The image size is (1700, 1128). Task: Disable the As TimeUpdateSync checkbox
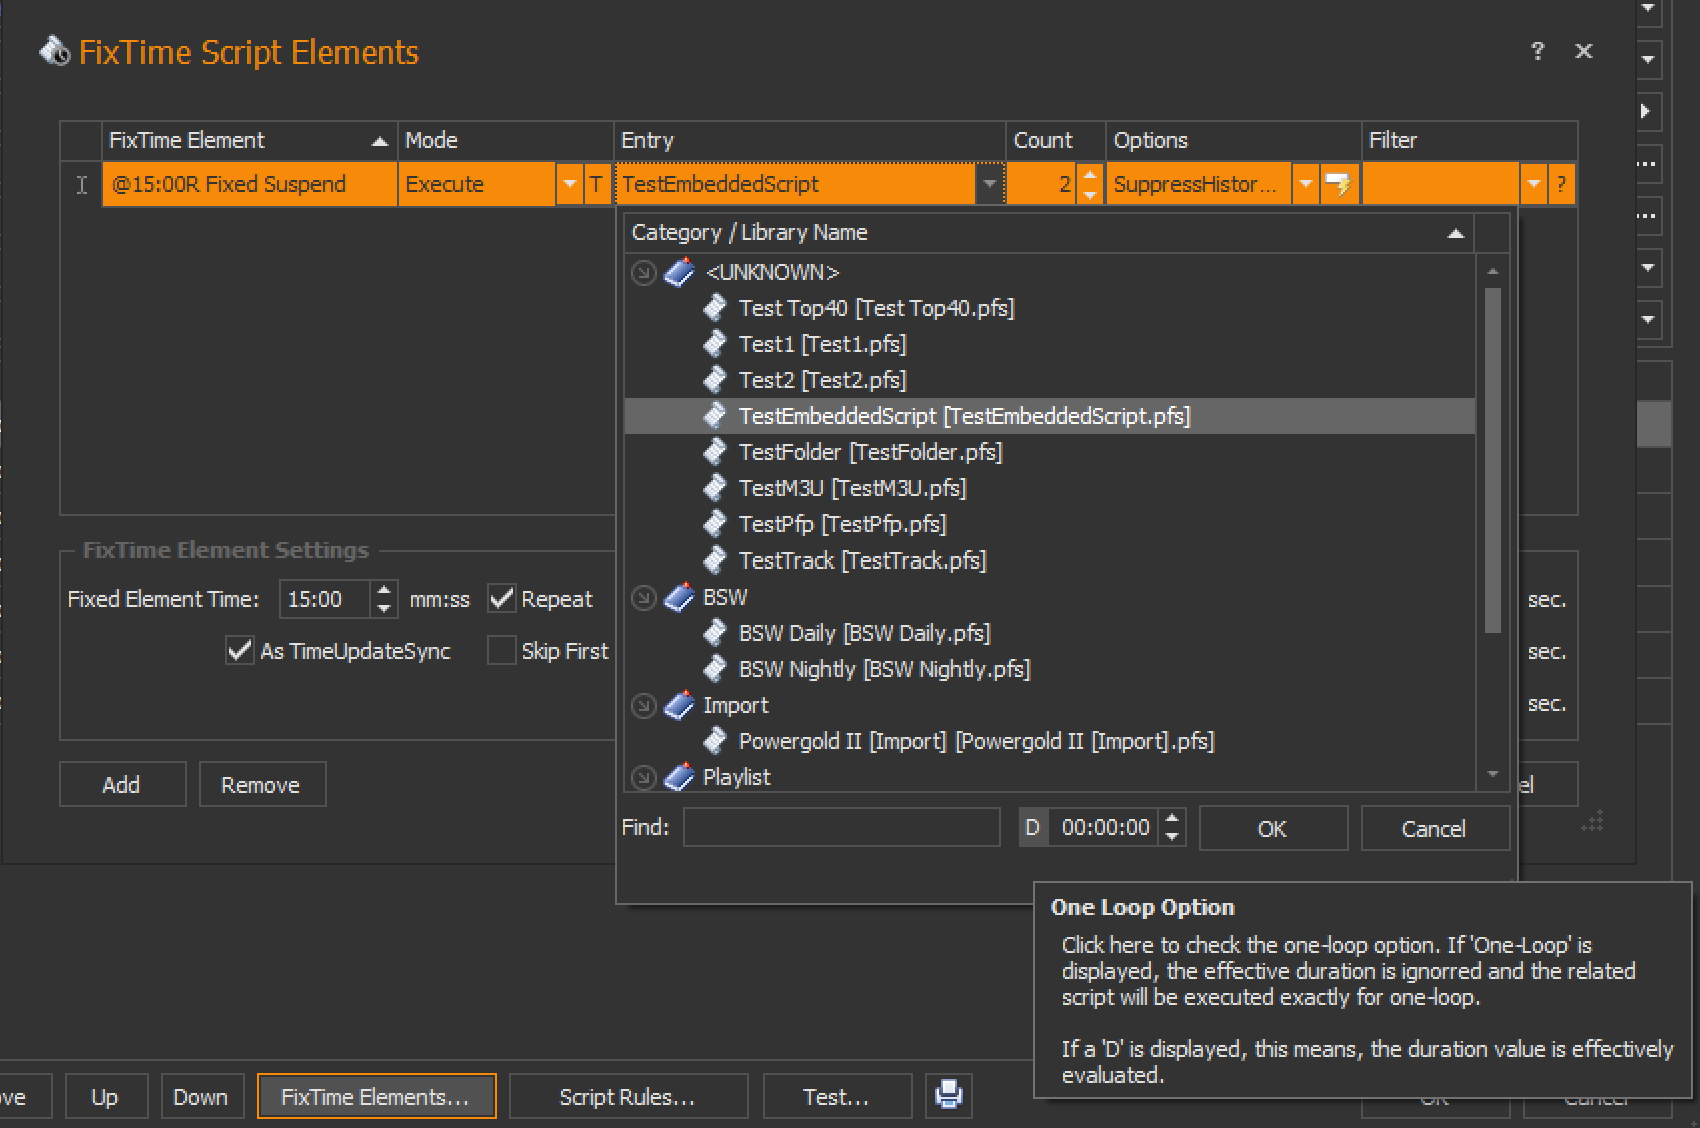point(240,651)
